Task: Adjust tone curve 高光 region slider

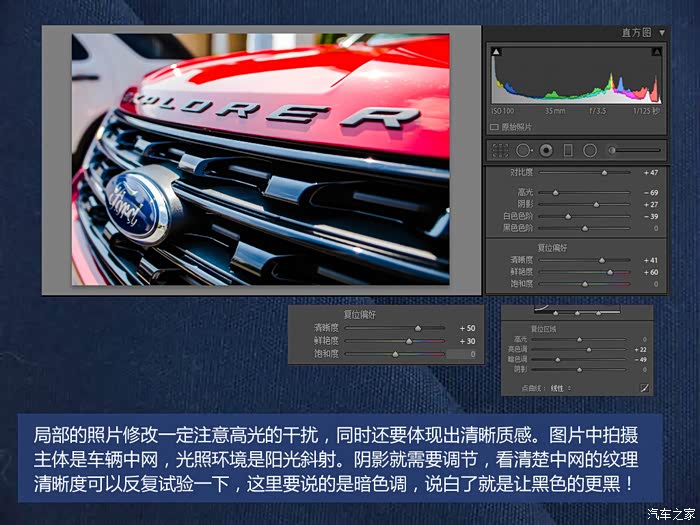Action: [x=579, y=340]
